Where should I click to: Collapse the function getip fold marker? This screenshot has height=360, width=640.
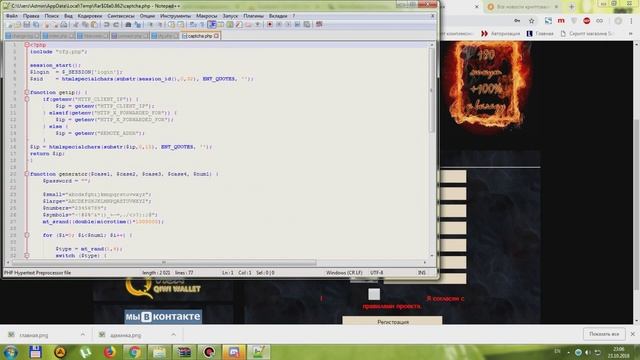tap(27, 92)
